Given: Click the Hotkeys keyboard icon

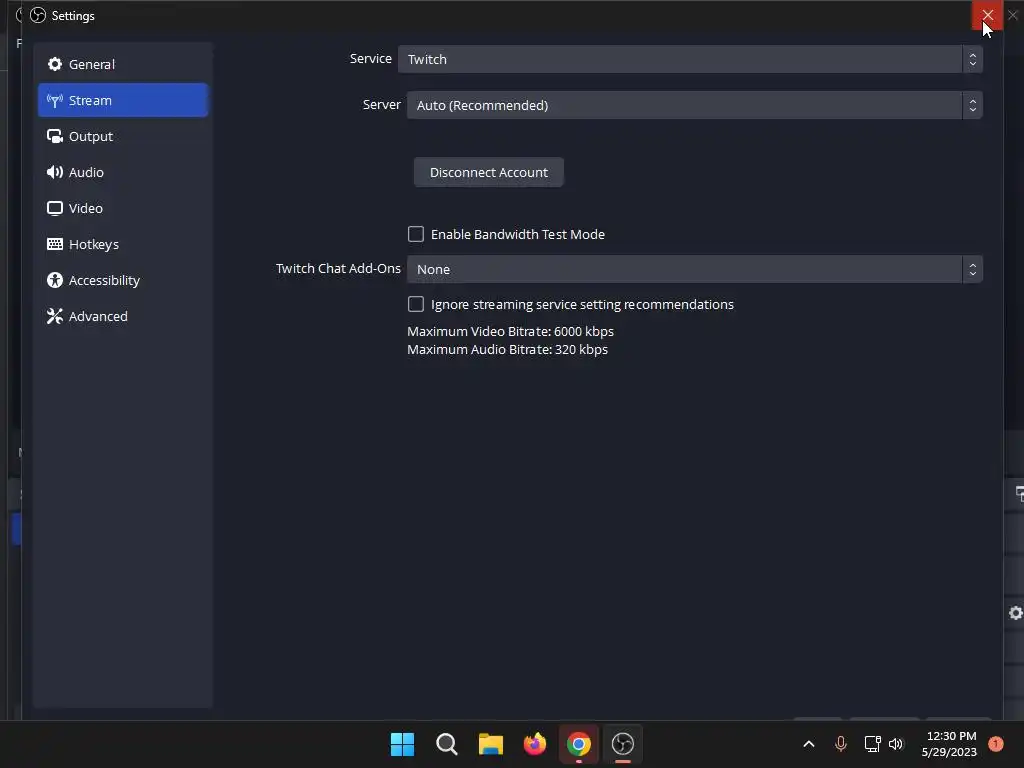Looking at the screenshot, I should pyautogui.click(x=55, y=244).
